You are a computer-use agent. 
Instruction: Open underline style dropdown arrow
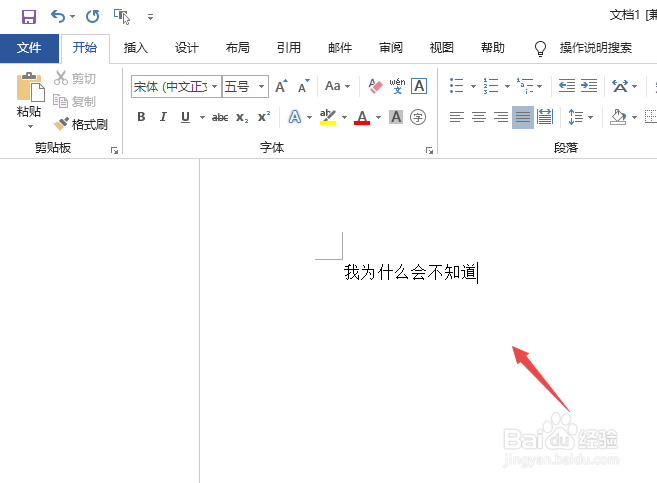coord(202,117)
